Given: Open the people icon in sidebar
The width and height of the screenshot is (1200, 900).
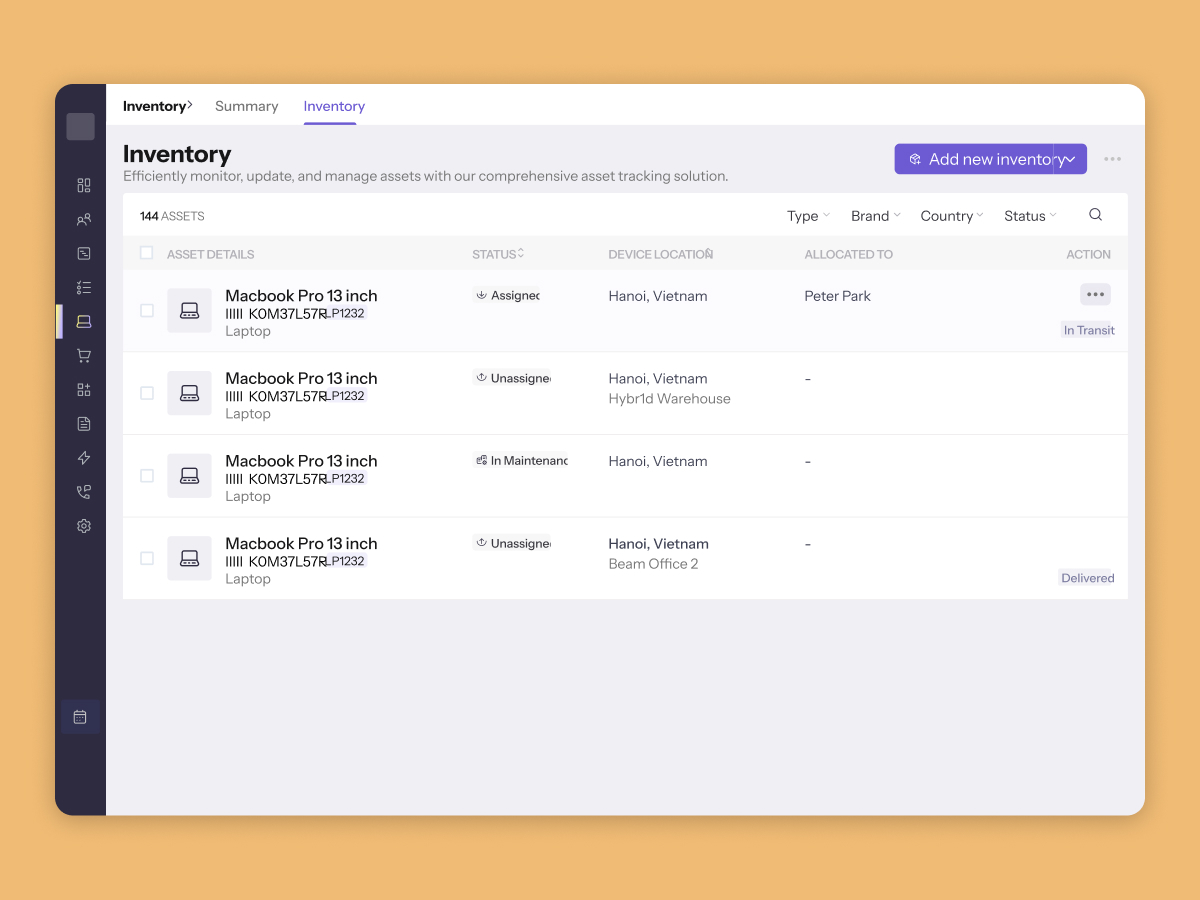Looking at the screenshot, I should pyautogui.click(x=84, y=219).
